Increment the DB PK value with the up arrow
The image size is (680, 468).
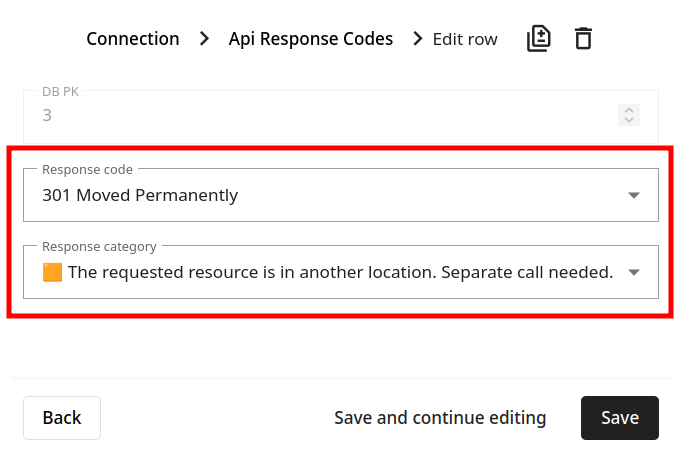pyautogui.click(x=629, y=110)
